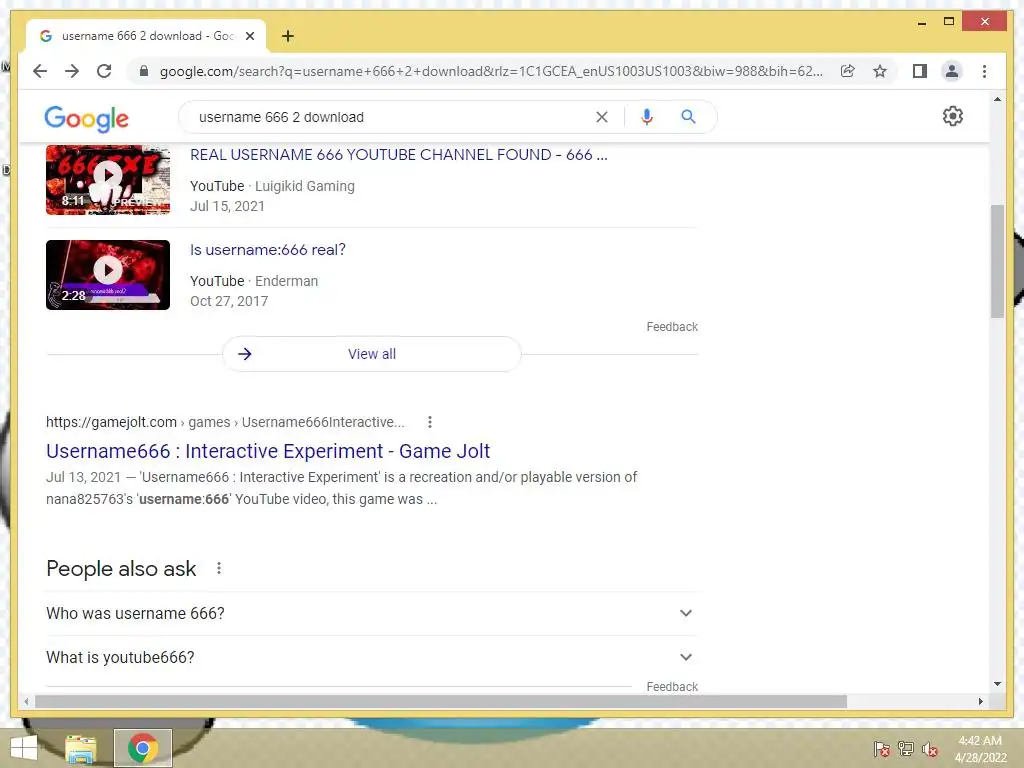1024x768 pixels.
Task: Click the scroll up arrow
Action: [x=997, y=100]
